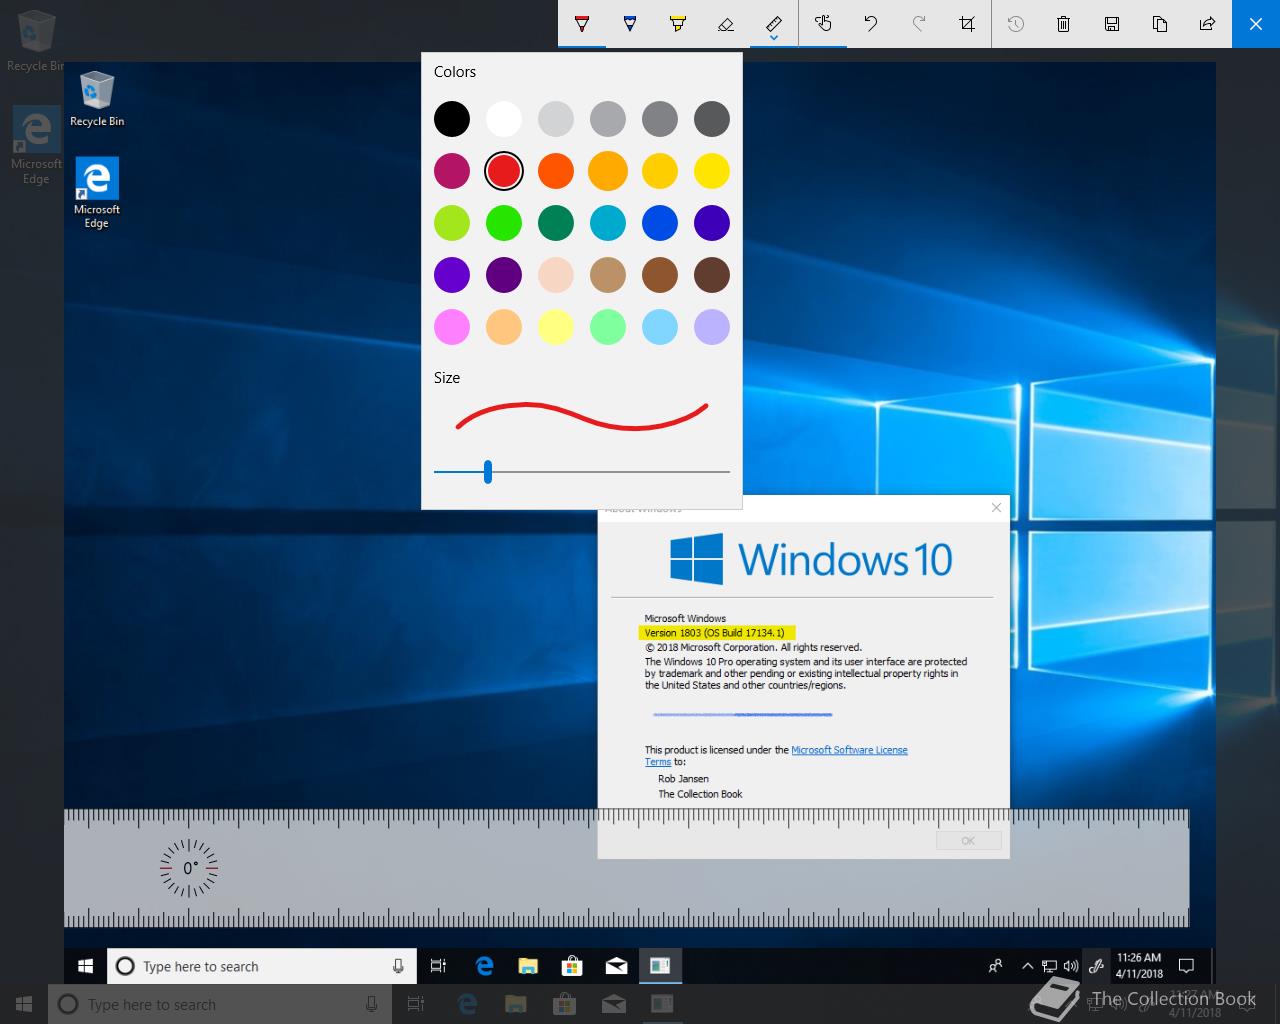The image size is (1280, 1024).
Task: Click the grayed-out redo arrow
Action: click(919, 23)
